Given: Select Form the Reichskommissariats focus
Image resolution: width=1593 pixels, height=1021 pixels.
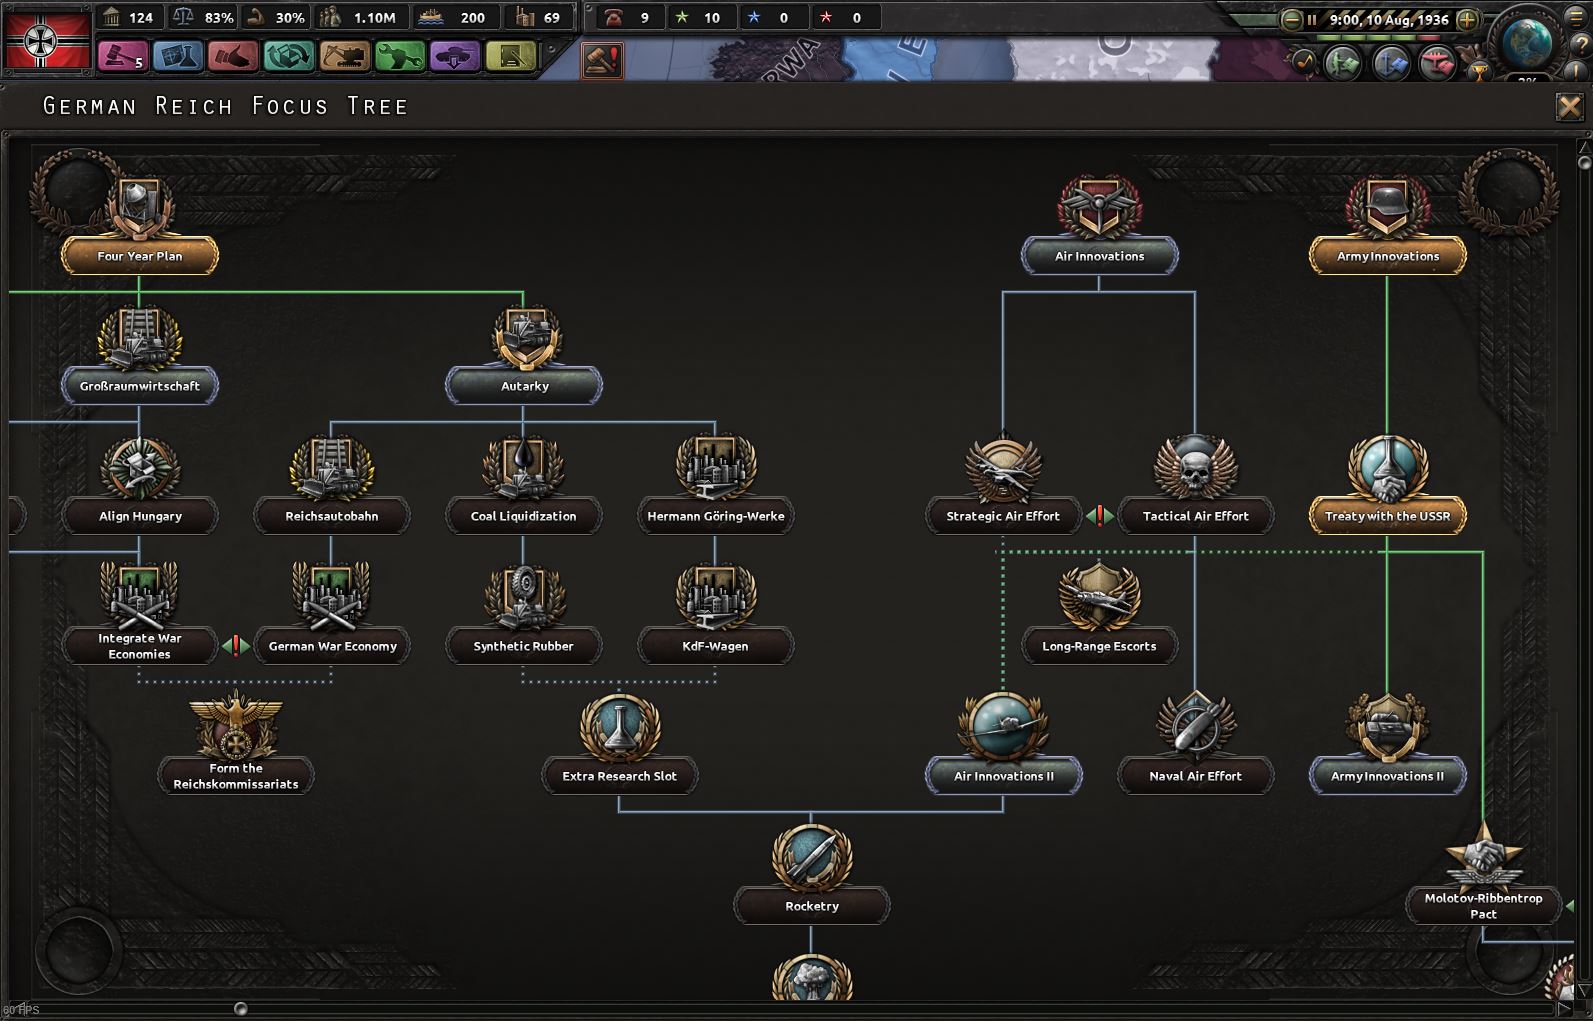Looking at the screenshot, I should (235, 776).
